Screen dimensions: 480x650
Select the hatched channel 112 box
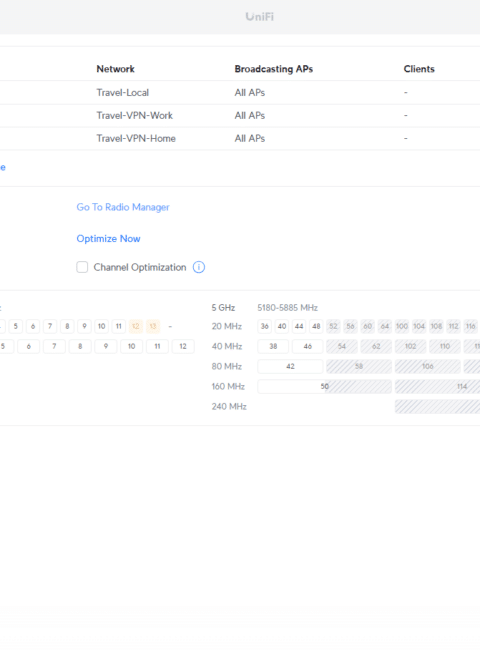pyautogui.click(x=453, y=326)
